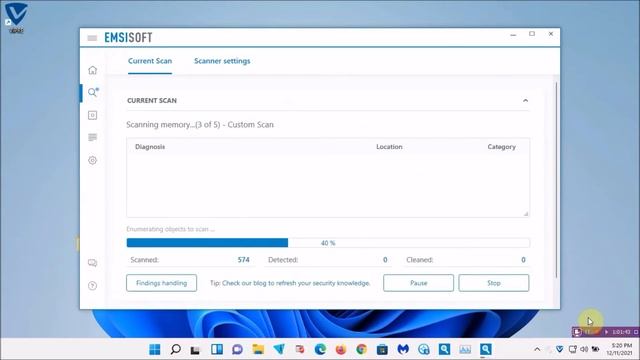Open Widgets on the taskbar

217,349
